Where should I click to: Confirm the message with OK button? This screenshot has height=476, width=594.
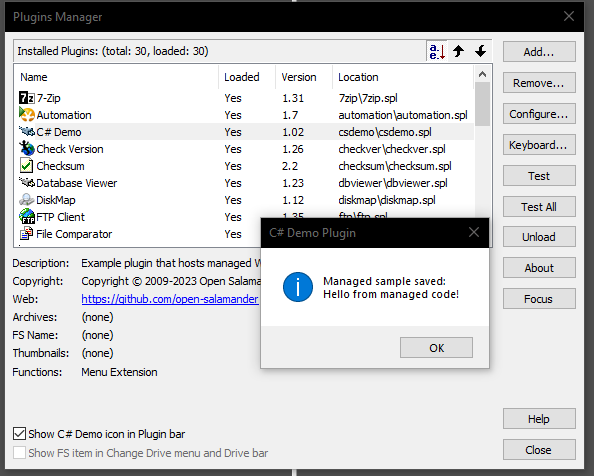(436, 348)
